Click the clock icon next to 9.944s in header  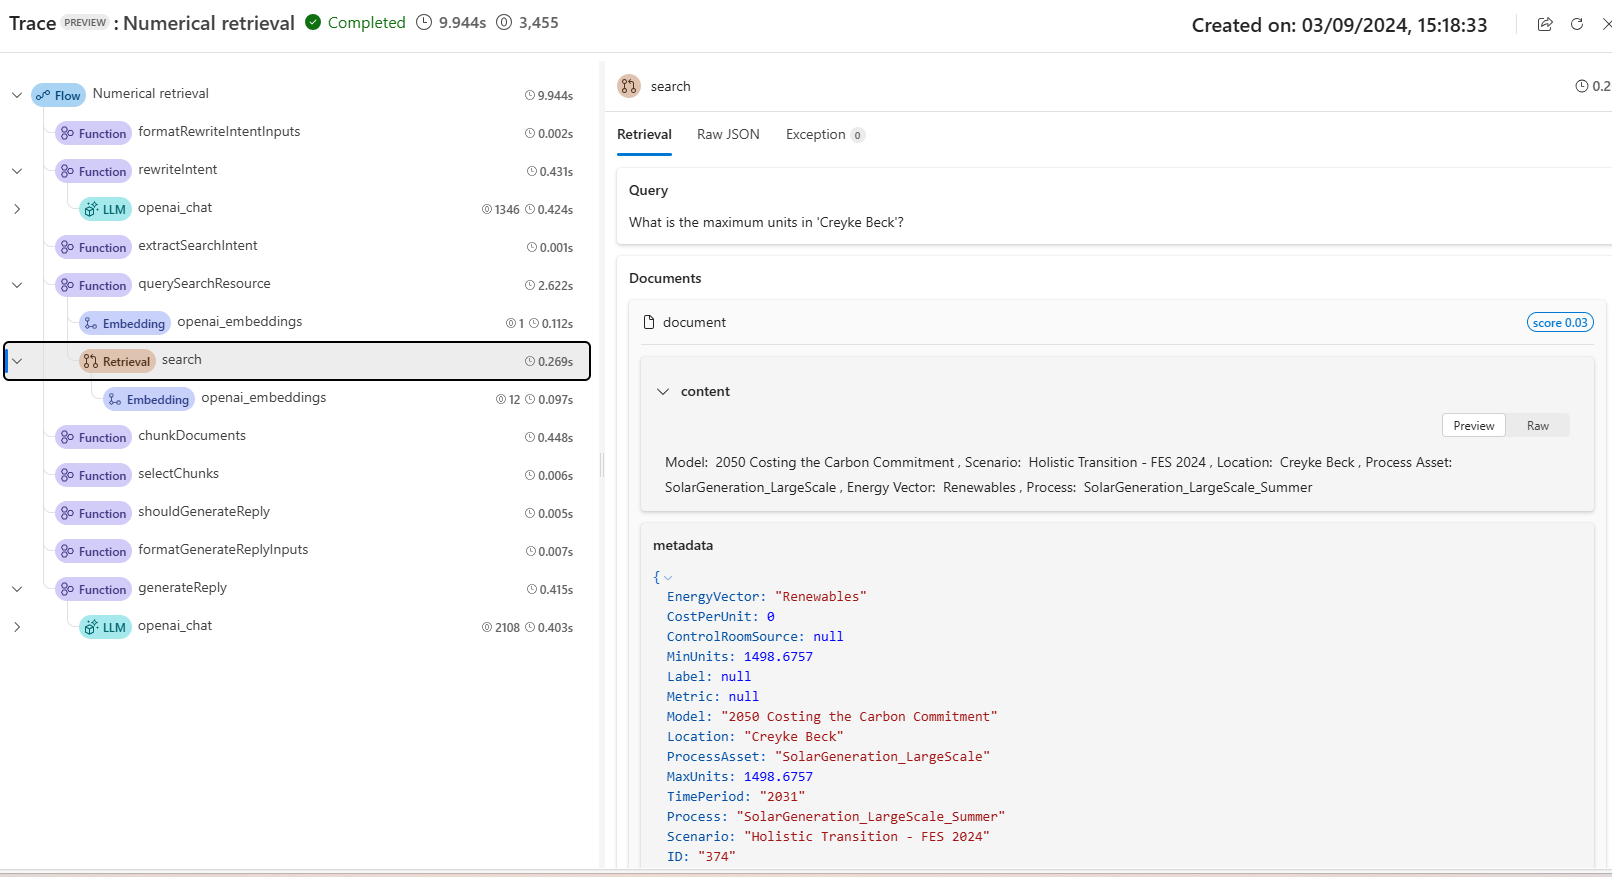tap(424, 22)
